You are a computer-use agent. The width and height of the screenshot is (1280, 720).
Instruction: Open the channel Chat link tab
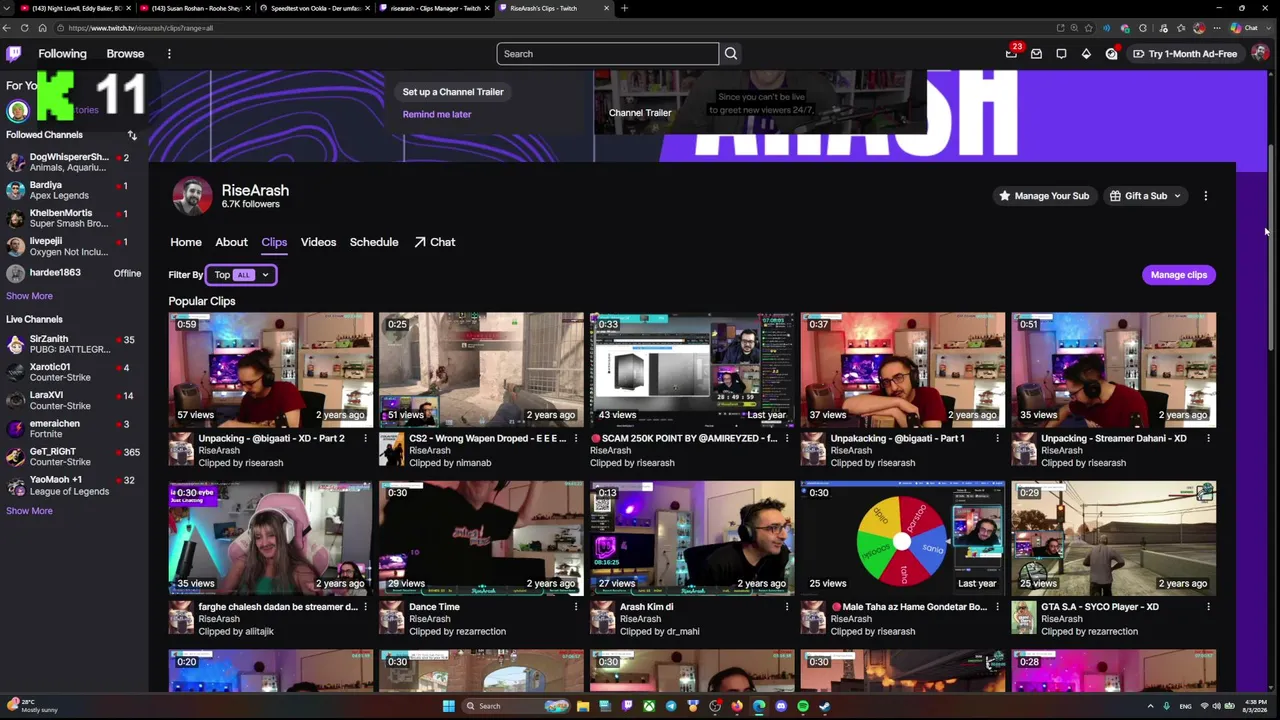435,242
